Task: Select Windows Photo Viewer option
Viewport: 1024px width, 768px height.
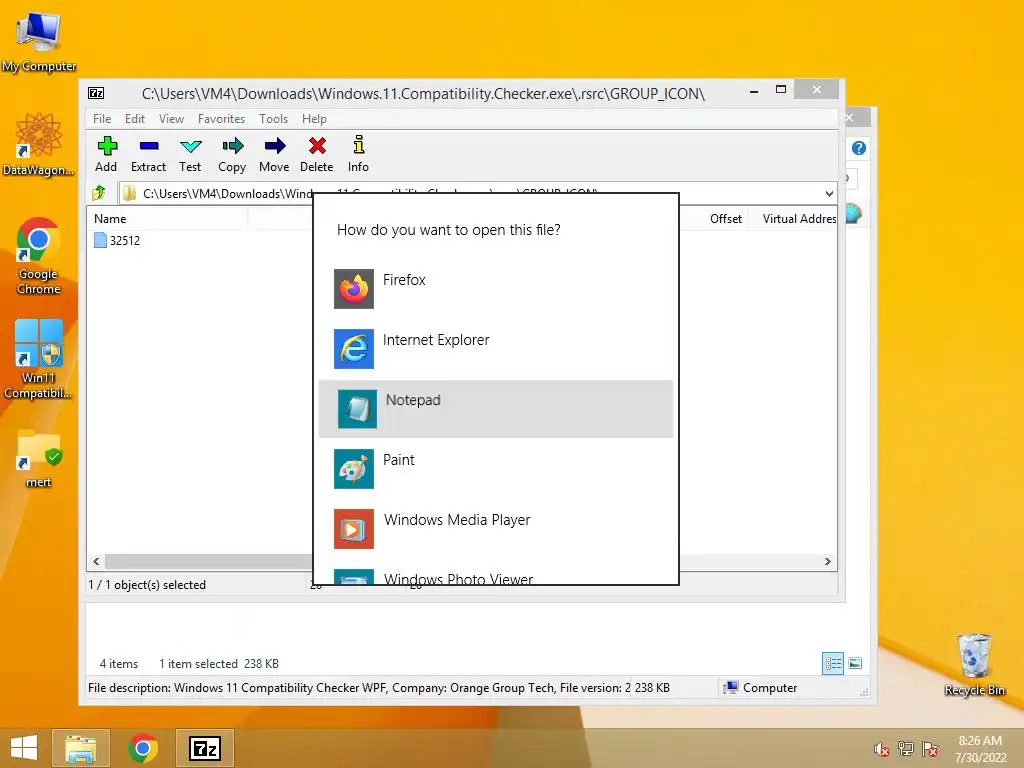Action: (496, 576)
